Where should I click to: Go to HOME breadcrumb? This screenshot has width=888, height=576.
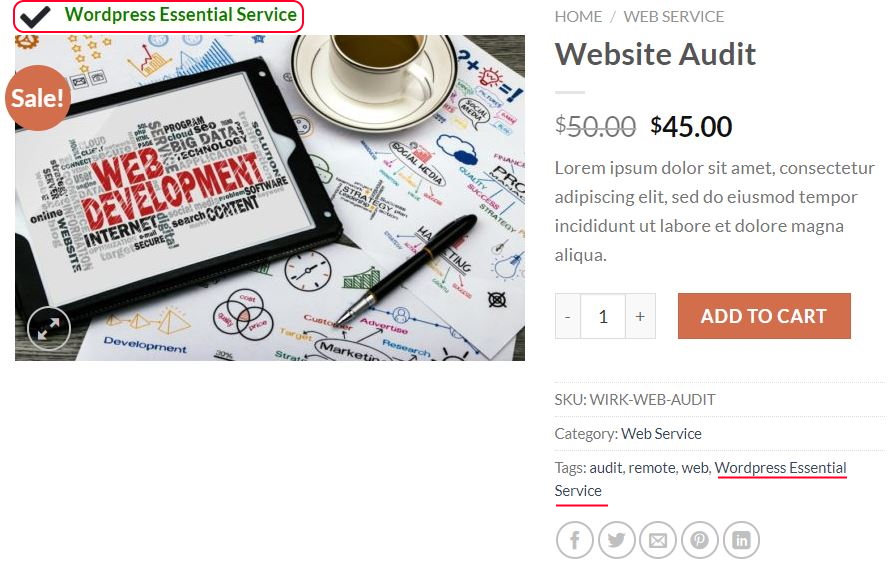578,16
